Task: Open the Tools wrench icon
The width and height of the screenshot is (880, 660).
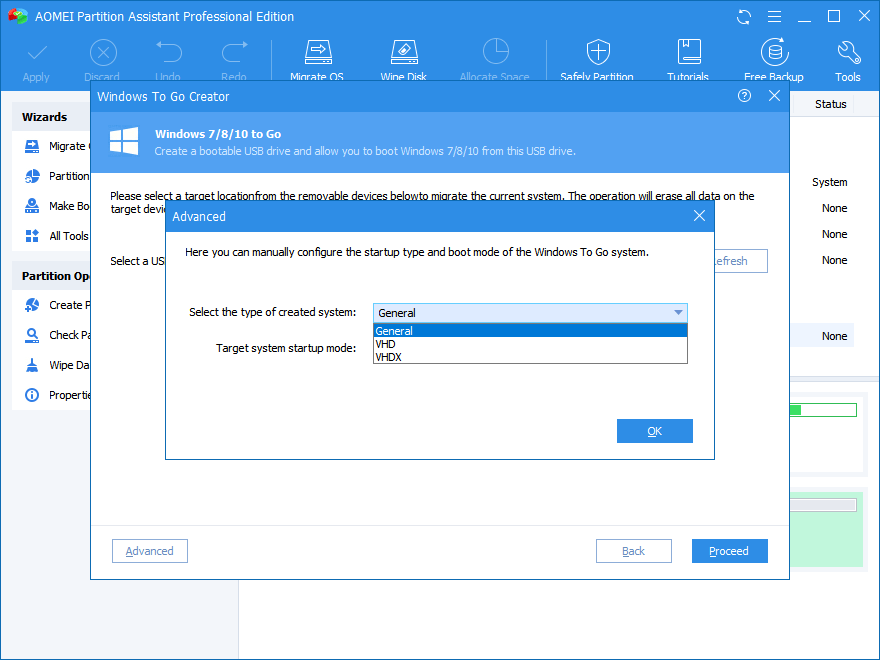Action: tap(848, 52)
